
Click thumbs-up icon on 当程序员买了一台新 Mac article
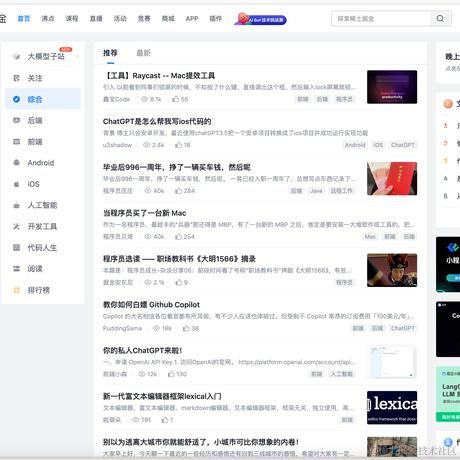click(178, 236)
